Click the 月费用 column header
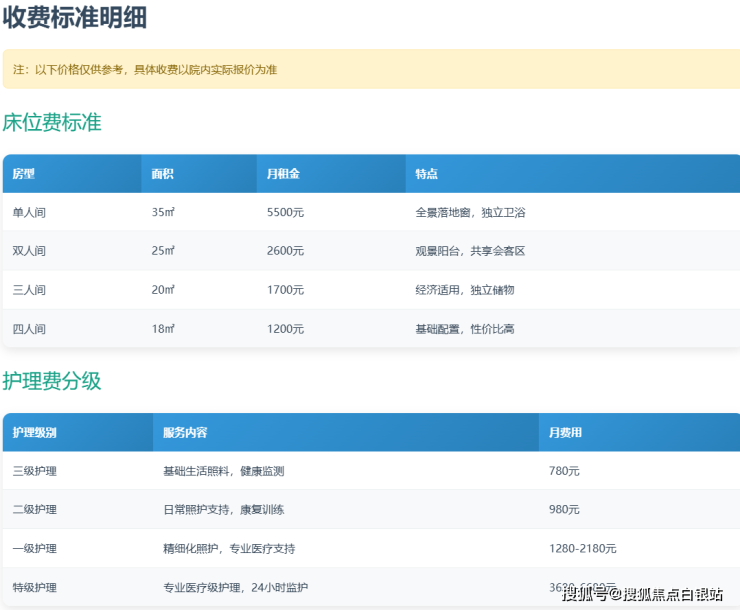The image size is (740, 610). 566,433
